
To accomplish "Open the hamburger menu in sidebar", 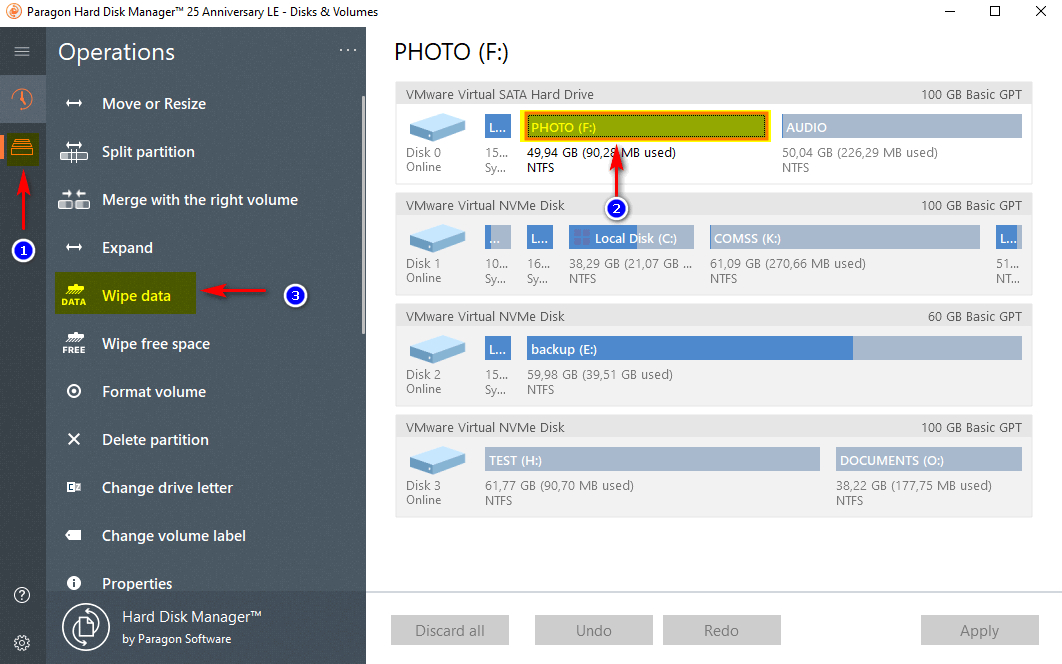I will click(x=22, y=52).
